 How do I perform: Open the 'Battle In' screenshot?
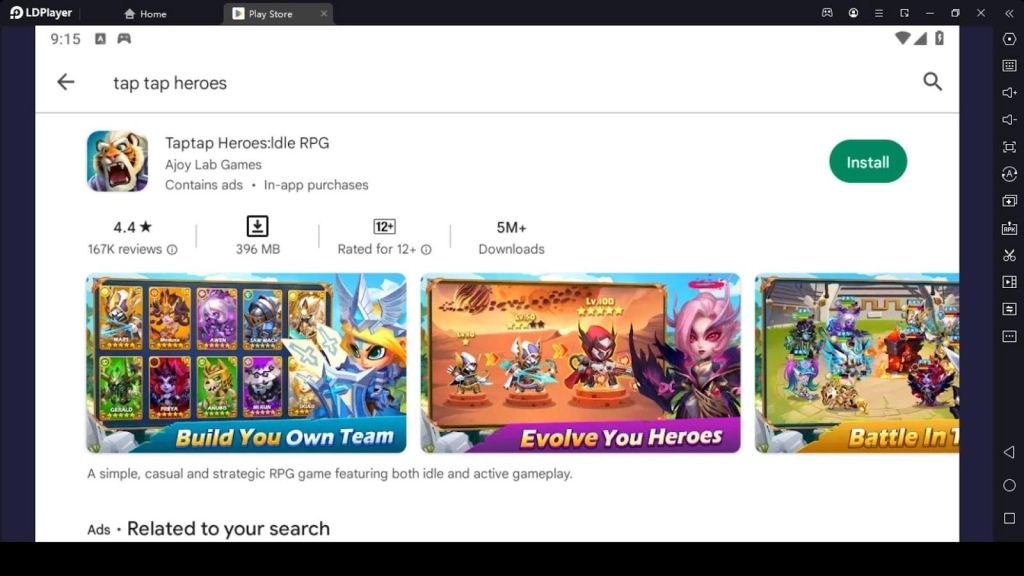coord(857,363)
